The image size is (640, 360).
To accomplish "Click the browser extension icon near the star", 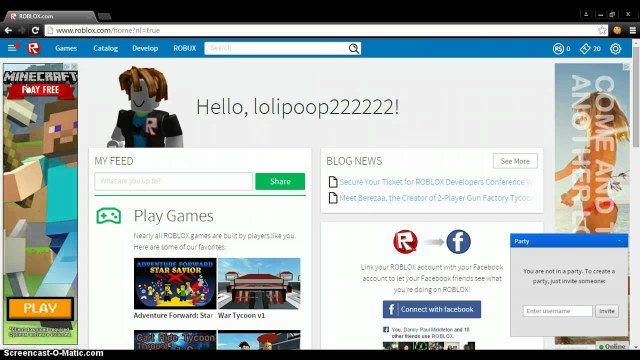I will pos(617,30).
